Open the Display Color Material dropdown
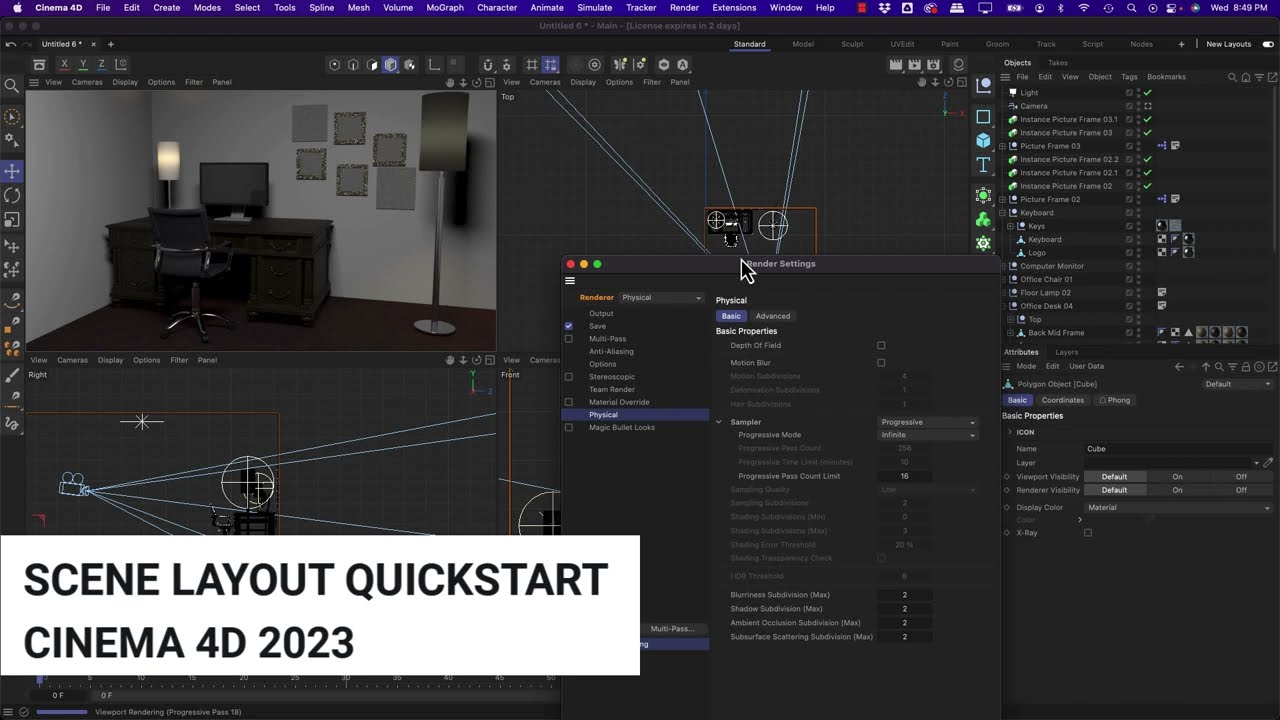 point(1179,508)
